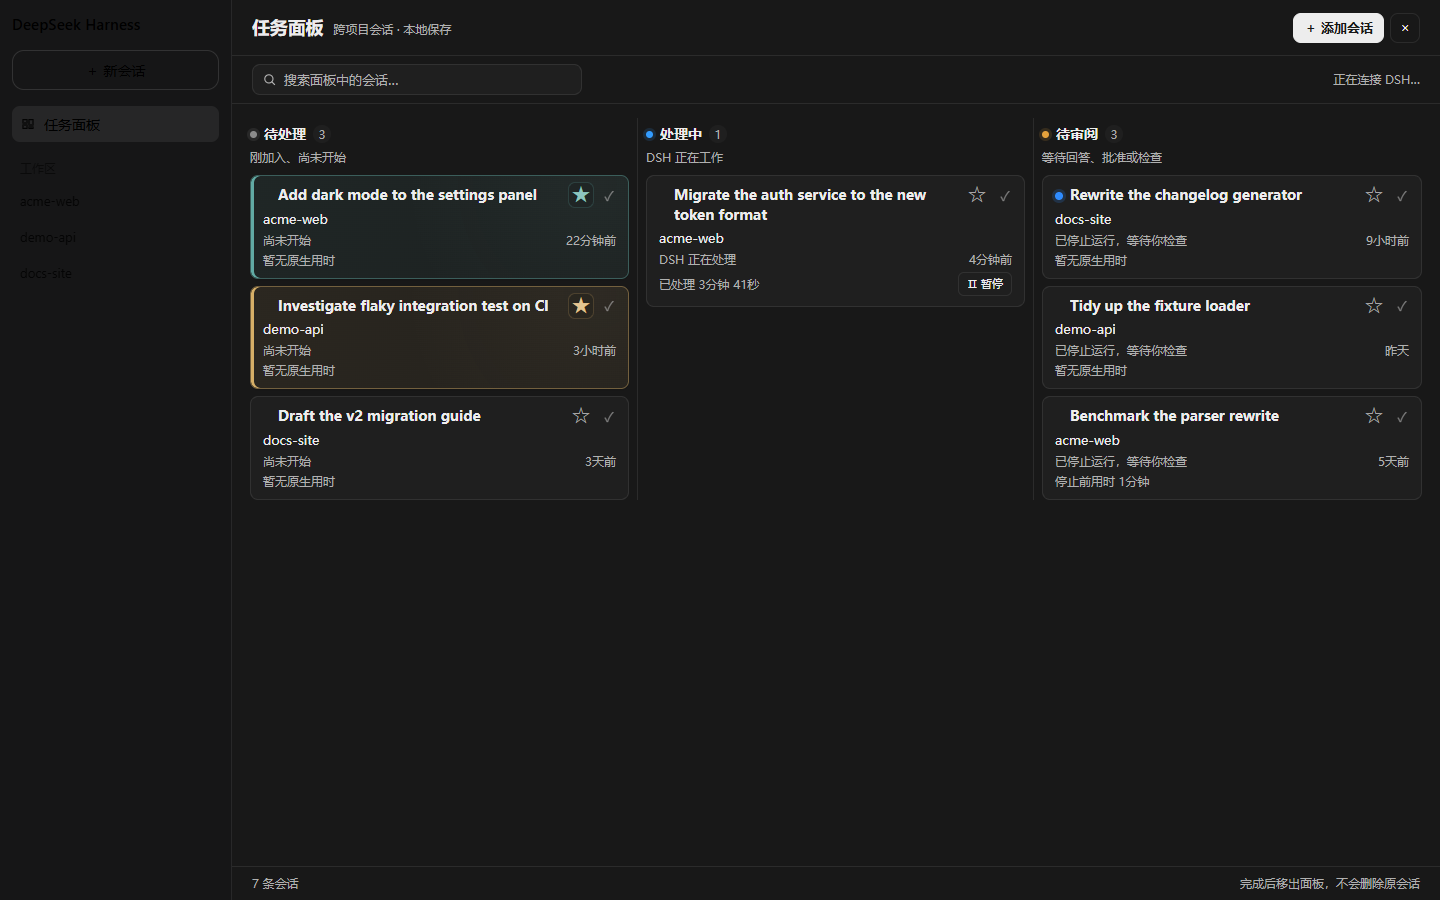Click '停止前用时 1分钟' on the Benchmark card

point(1102,482)
